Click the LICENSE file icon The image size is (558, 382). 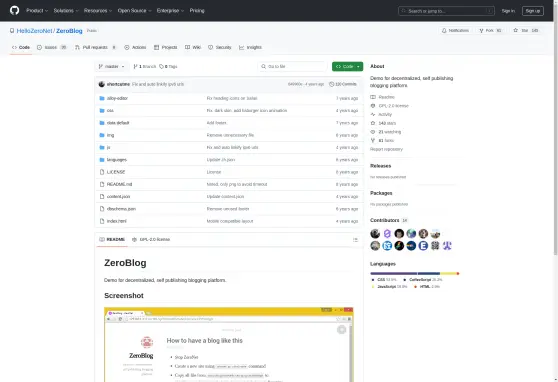(x=102, y=172)
